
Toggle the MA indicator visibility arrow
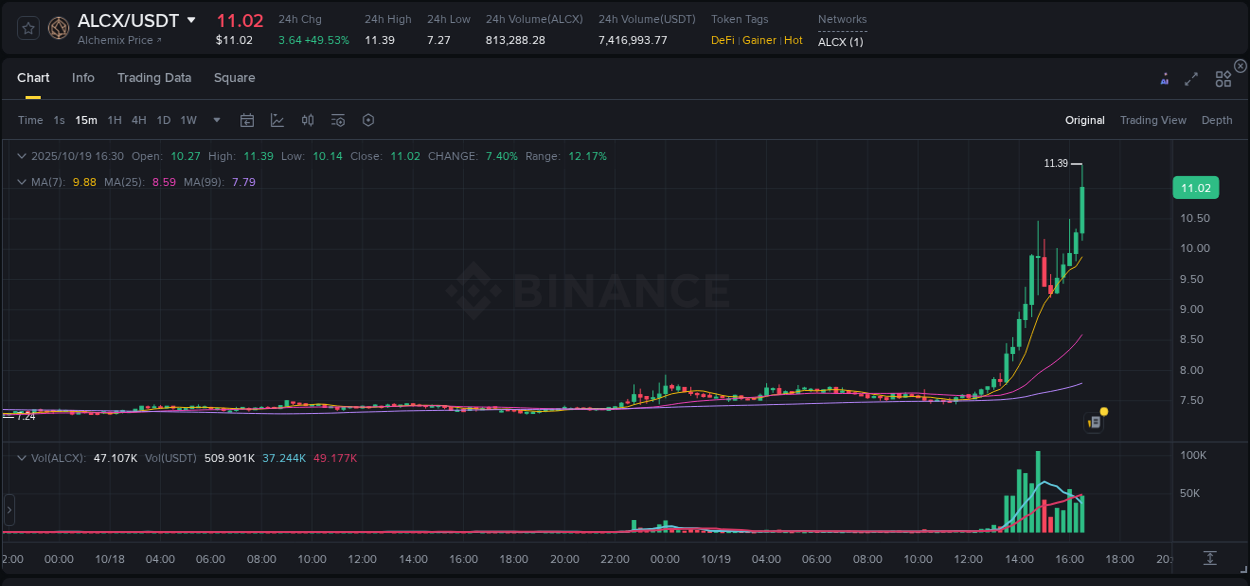click(x=22, y=182)
